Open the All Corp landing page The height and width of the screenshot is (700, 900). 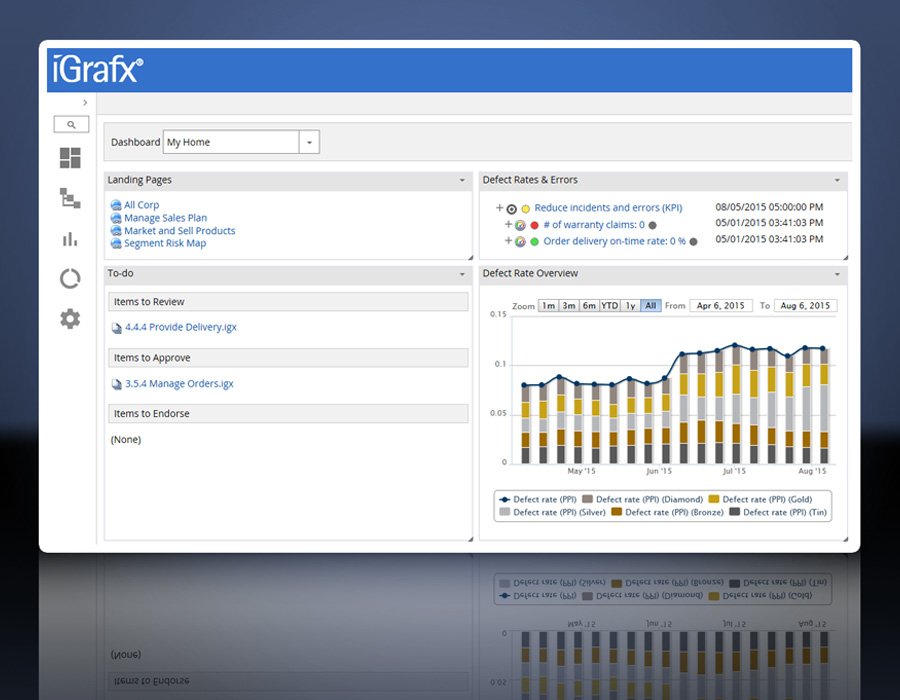tap(141, 205)
